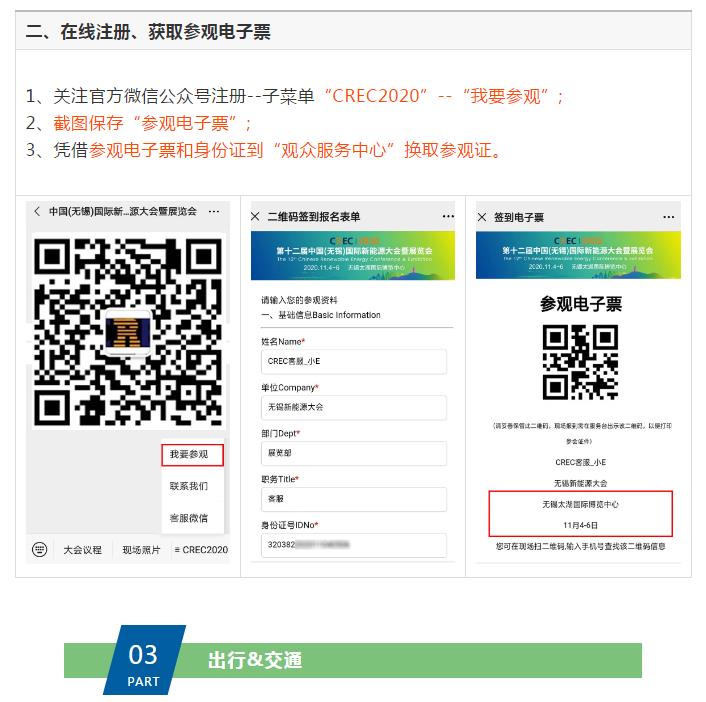The height and width of the screenshot is (702, 706).
Task: Close the 签到电子票 page using X icon
Action: (x=481, y=217)
